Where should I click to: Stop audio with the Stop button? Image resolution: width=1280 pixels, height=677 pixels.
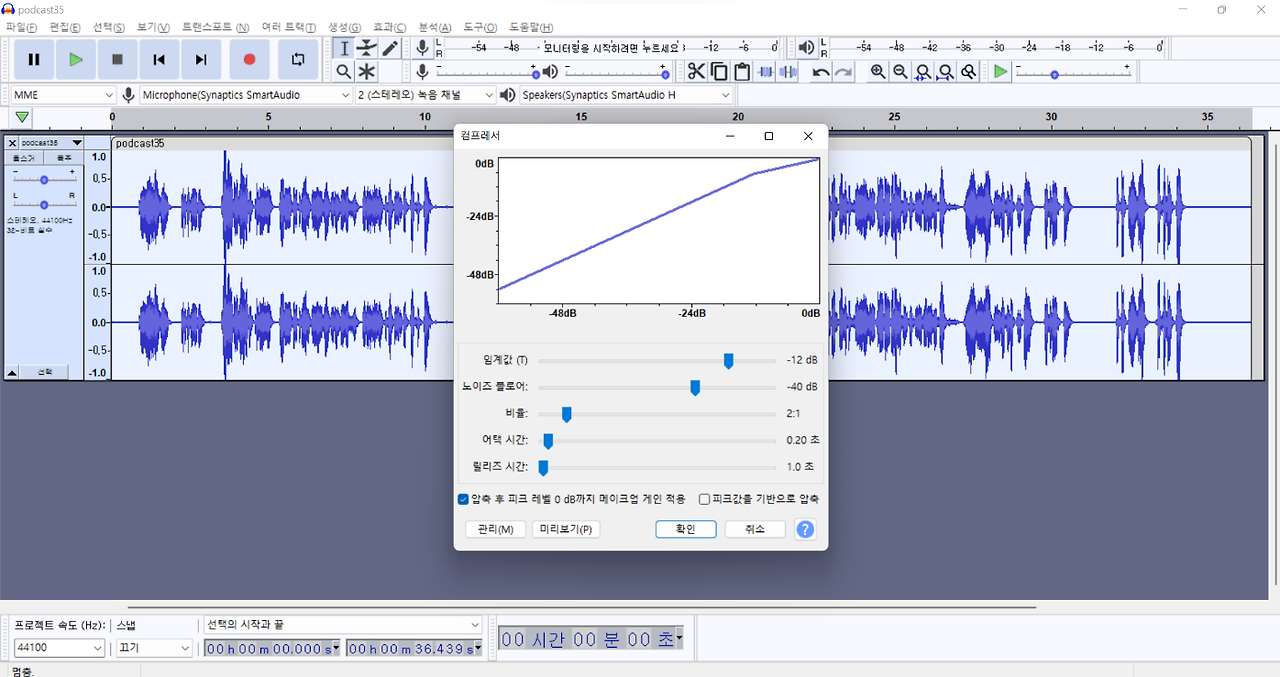point(117,60)
